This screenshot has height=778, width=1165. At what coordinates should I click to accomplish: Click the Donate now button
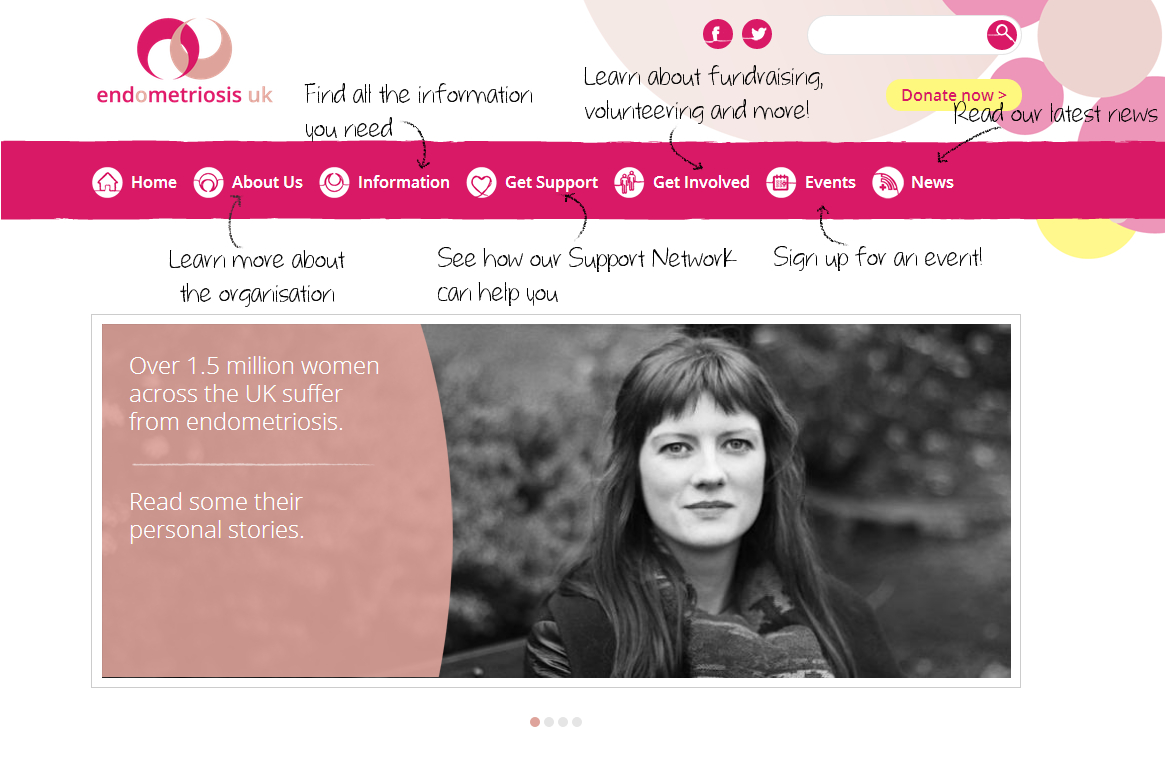(x=953, y=95)
